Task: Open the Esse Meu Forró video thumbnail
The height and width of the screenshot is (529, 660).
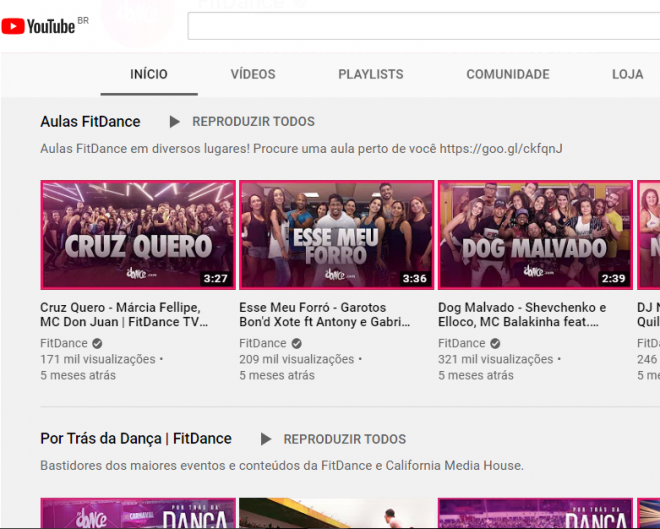Action: (x=337, y=235)
